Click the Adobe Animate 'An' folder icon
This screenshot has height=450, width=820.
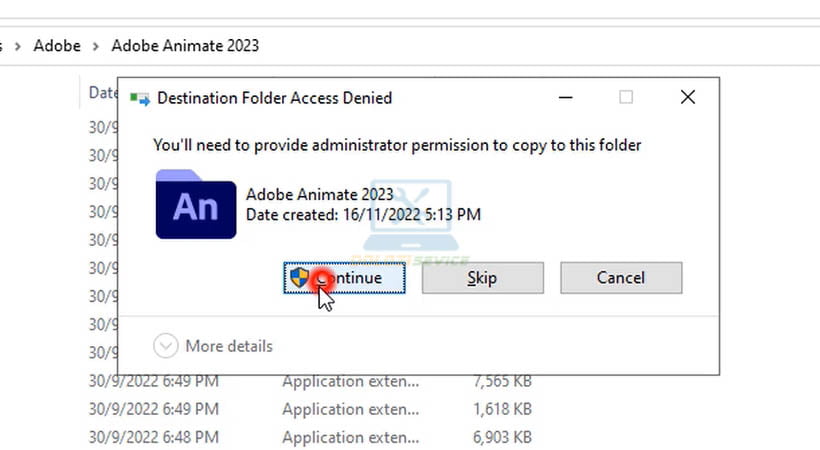(196, 204)
